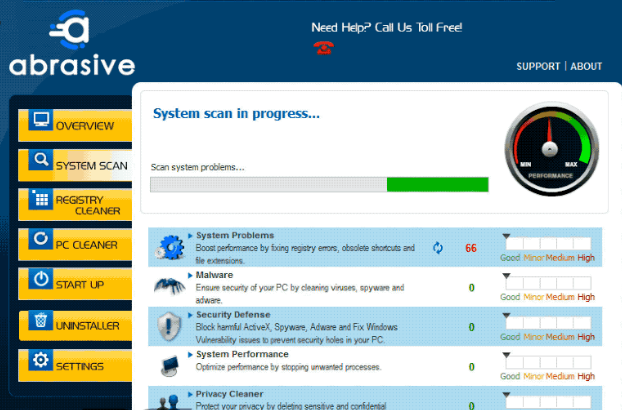Click System Problems severity meter

[549, 242]
